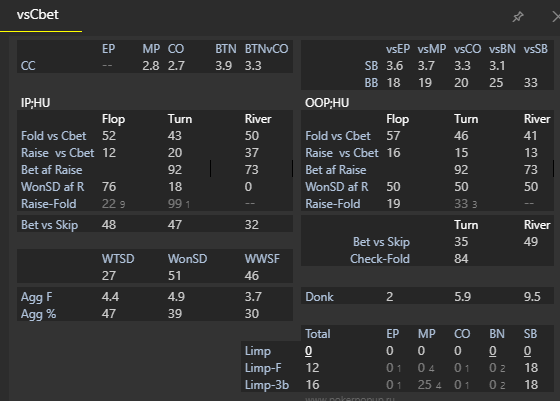Viewport: 560px width, 401px height.
Task: Click the Fold vs Cbet label in IP;HU
Action: [x=54, y=136]
